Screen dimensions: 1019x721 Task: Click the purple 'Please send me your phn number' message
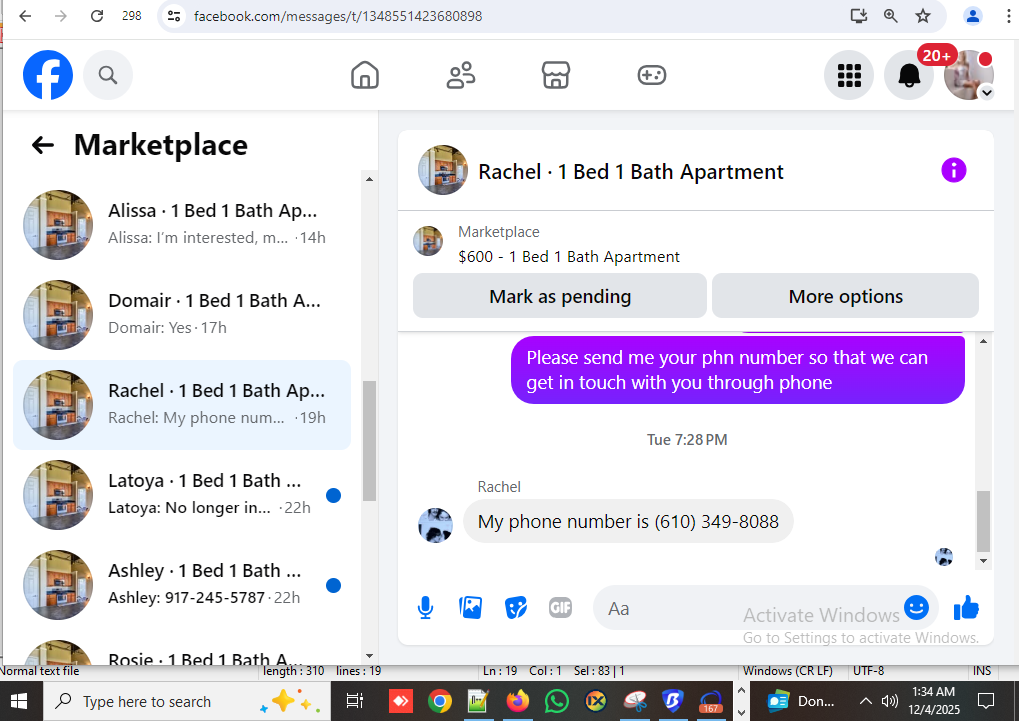737,370
